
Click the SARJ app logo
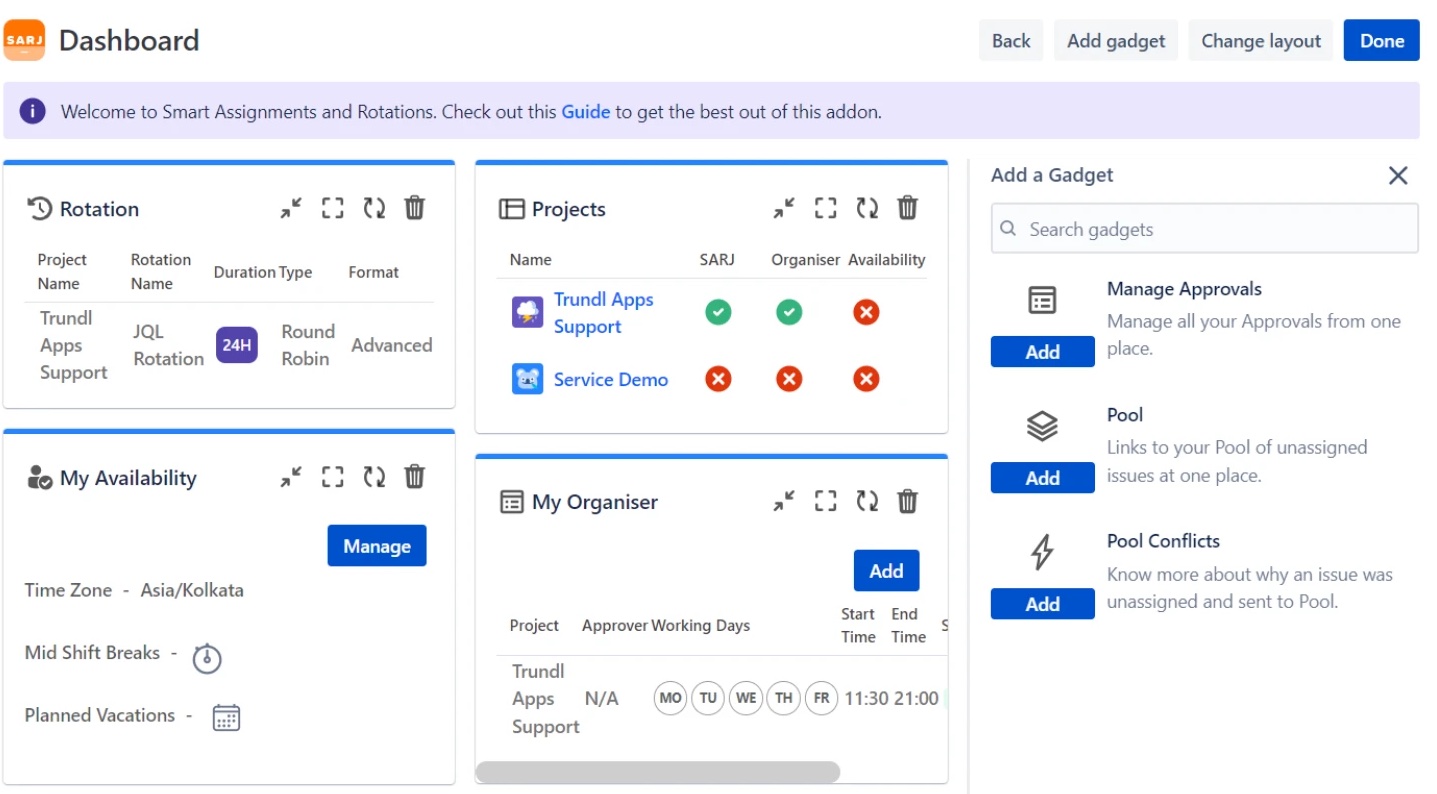coord(24,40)
